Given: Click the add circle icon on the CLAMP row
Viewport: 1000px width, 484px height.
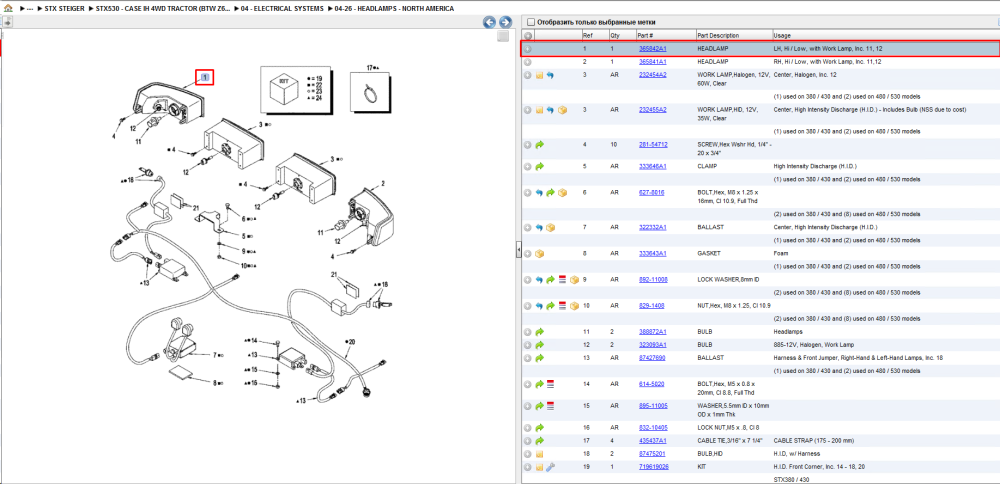Looking at the screenshot, I should (x=528, y=166).
